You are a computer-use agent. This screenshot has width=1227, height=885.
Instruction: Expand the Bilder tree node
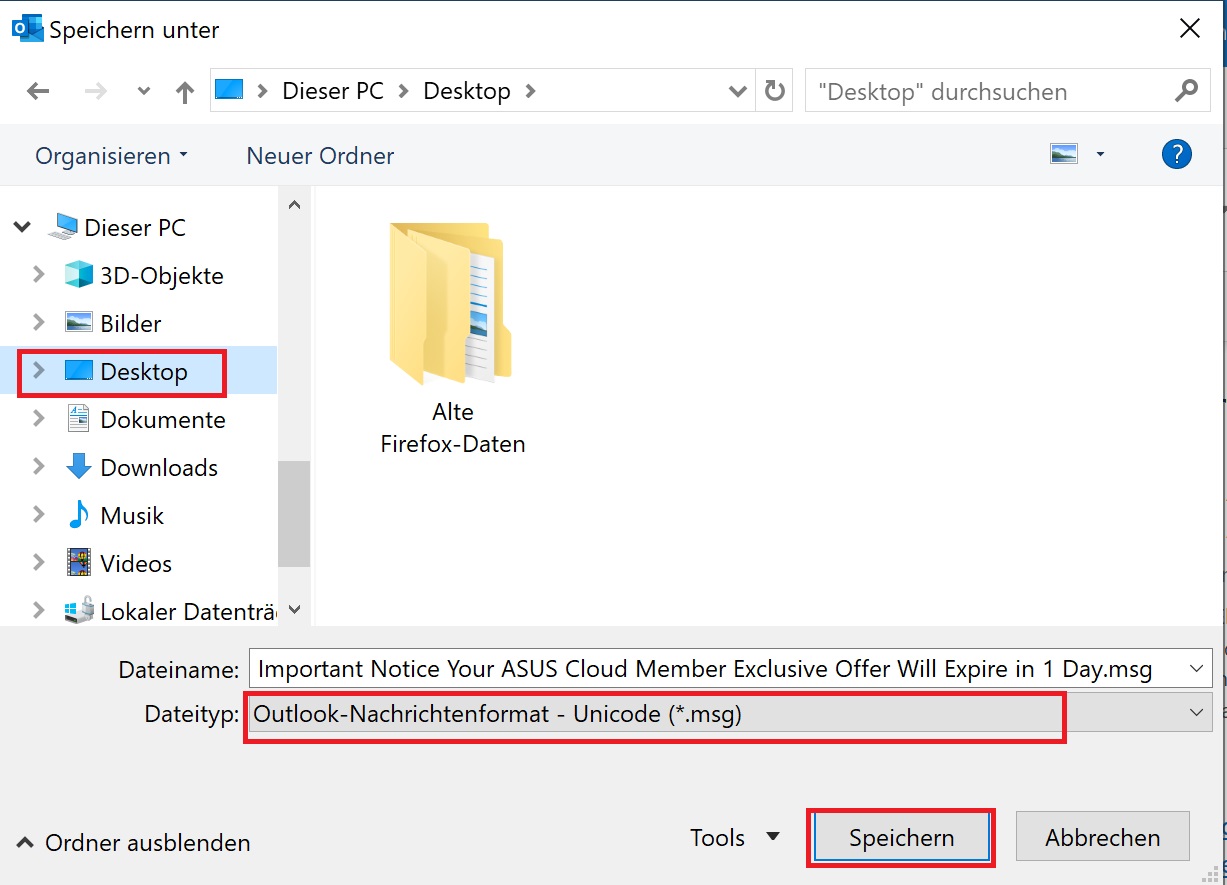point(39,323)
